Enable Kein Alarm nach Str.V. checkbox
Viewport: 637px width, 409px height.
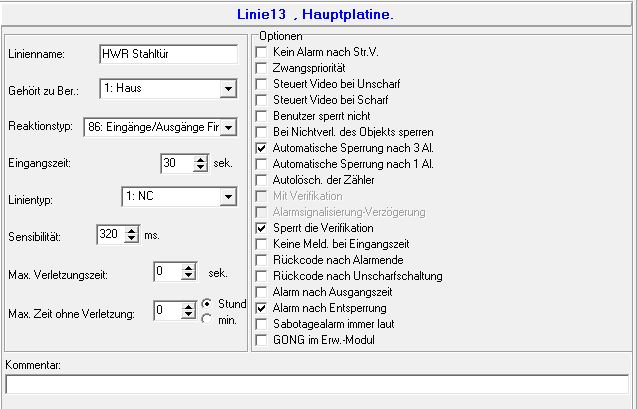pos(262,51)
